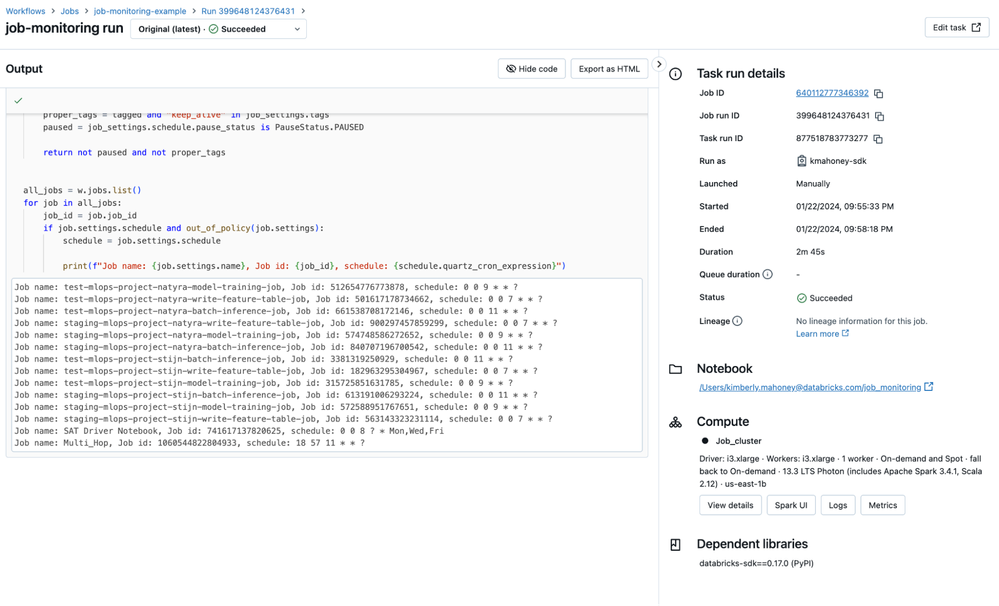
Task: Open Spark UI for the cluster
Action: (790, 505)
